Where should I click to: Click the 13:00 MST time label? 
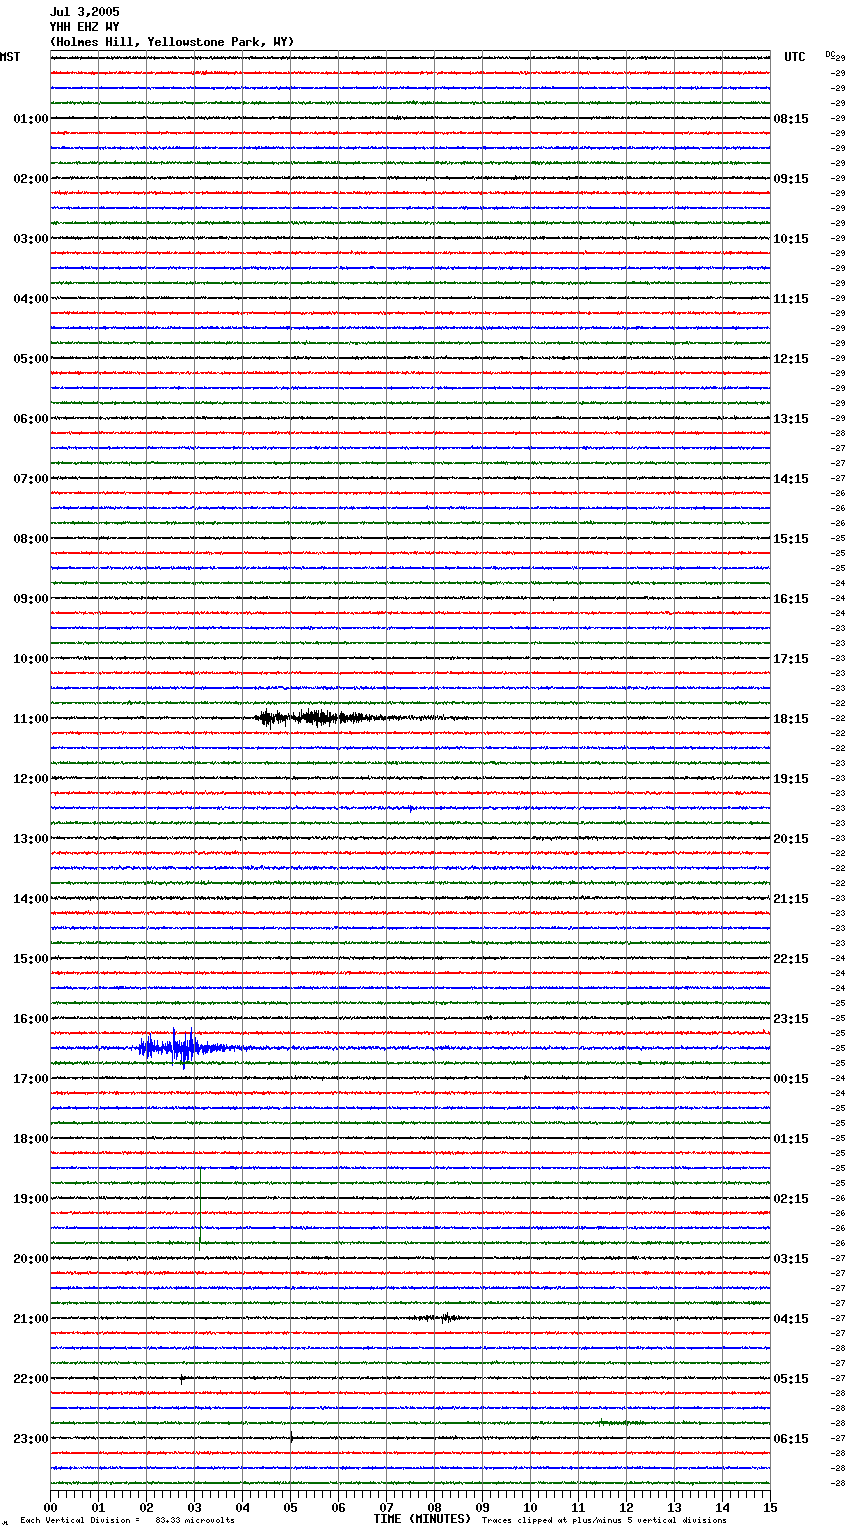pos(31,839)
